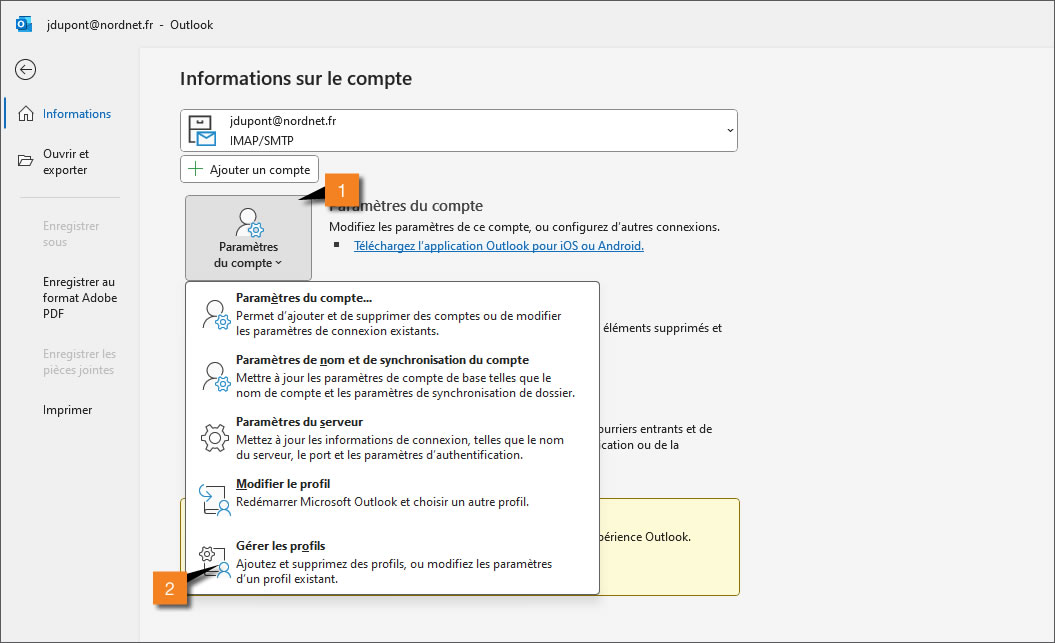Click the green plus icon on Ajouter un compte
This screenshot has width=1055, height=643.
(195, 169)
